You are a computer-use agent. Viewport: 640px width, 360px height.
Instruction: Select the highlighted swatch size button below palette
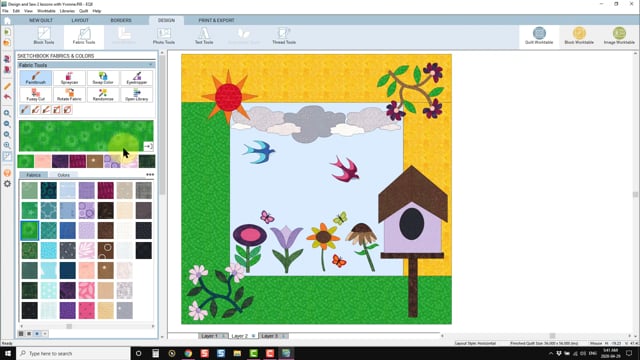pos(37,334)
